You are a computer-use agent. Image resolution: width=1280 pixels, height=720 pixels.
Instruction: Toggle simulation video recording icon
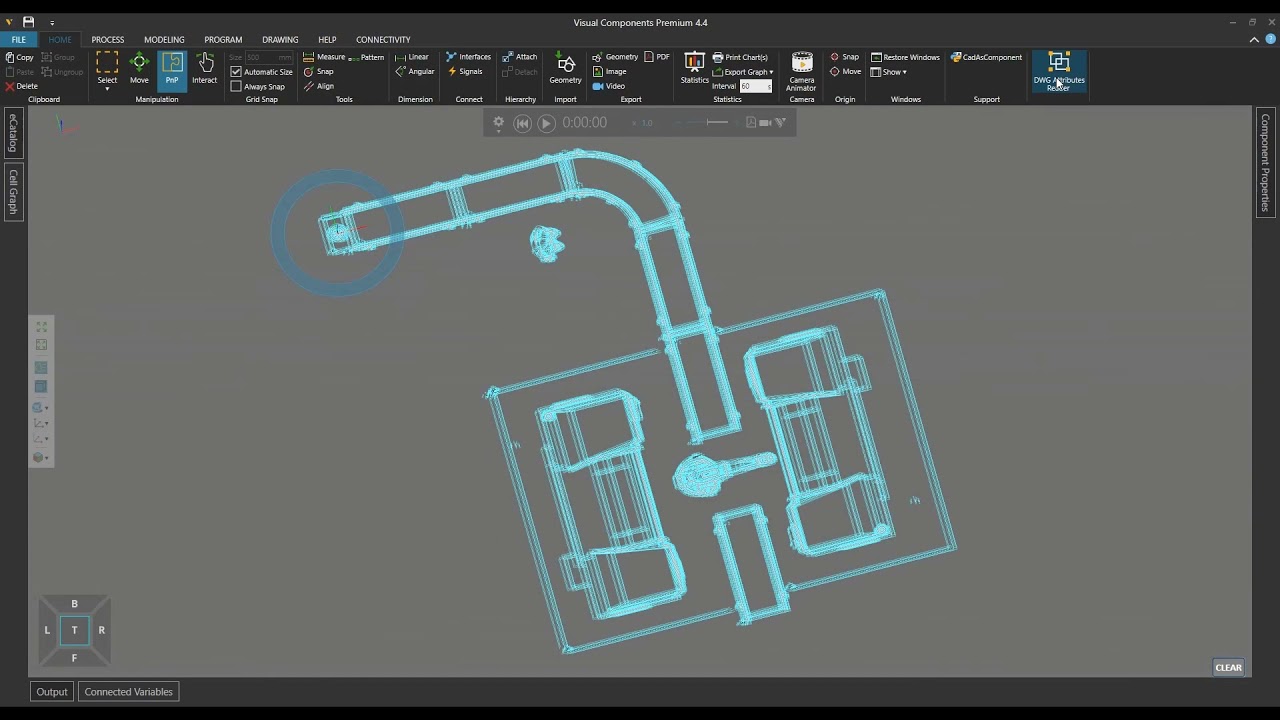click(765, 122)
